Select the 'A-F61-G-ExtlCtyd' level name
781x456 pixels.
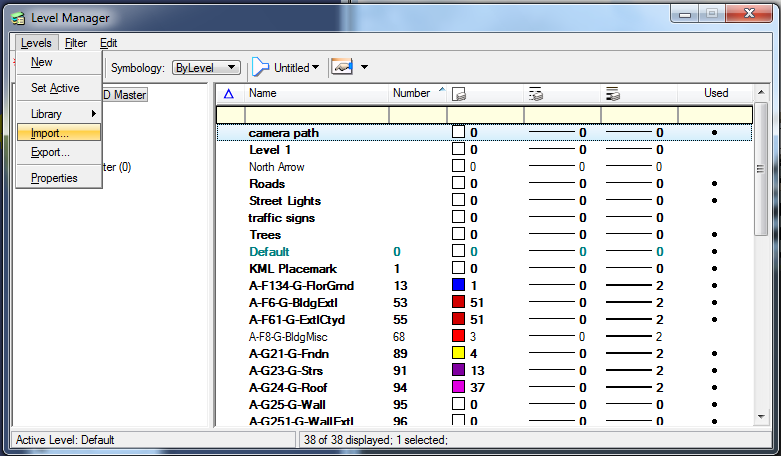[x=297, y=320]
